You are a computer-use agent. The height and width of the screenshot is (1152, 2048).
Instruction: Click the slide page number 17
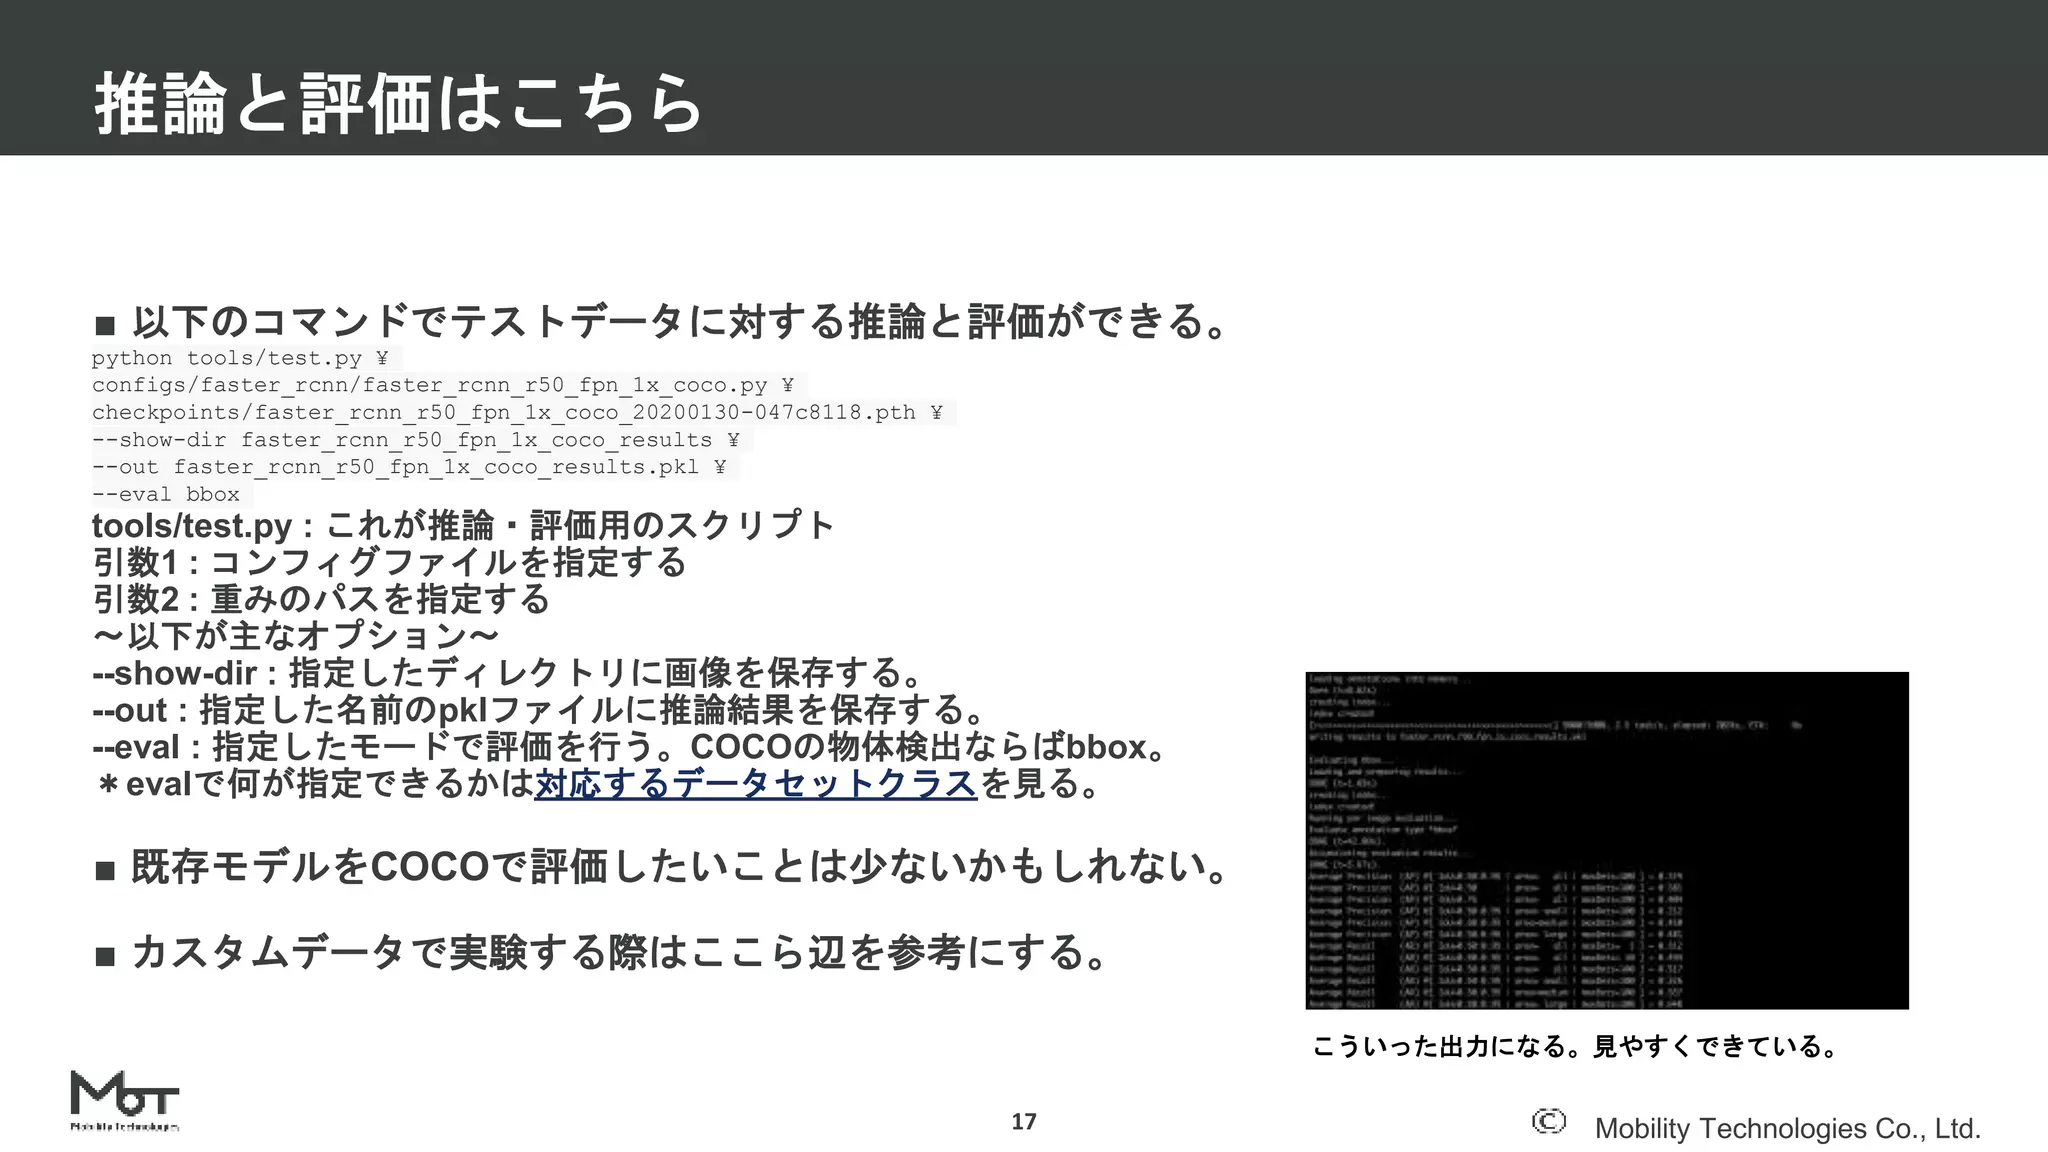tap(1024, 1122)
